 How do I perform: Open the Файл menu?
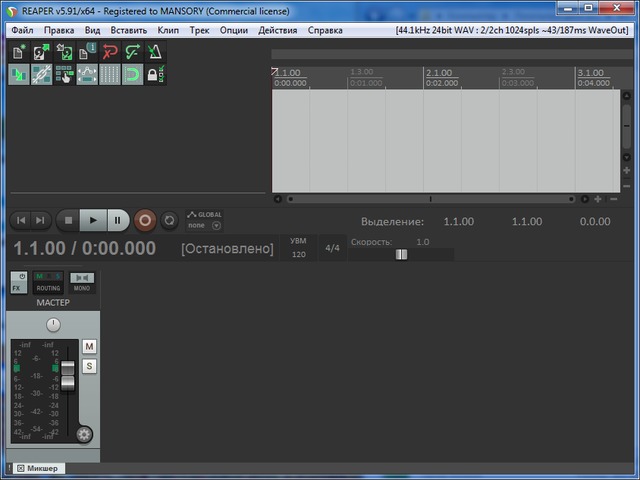pyautogui.click(x=21, y=30)
